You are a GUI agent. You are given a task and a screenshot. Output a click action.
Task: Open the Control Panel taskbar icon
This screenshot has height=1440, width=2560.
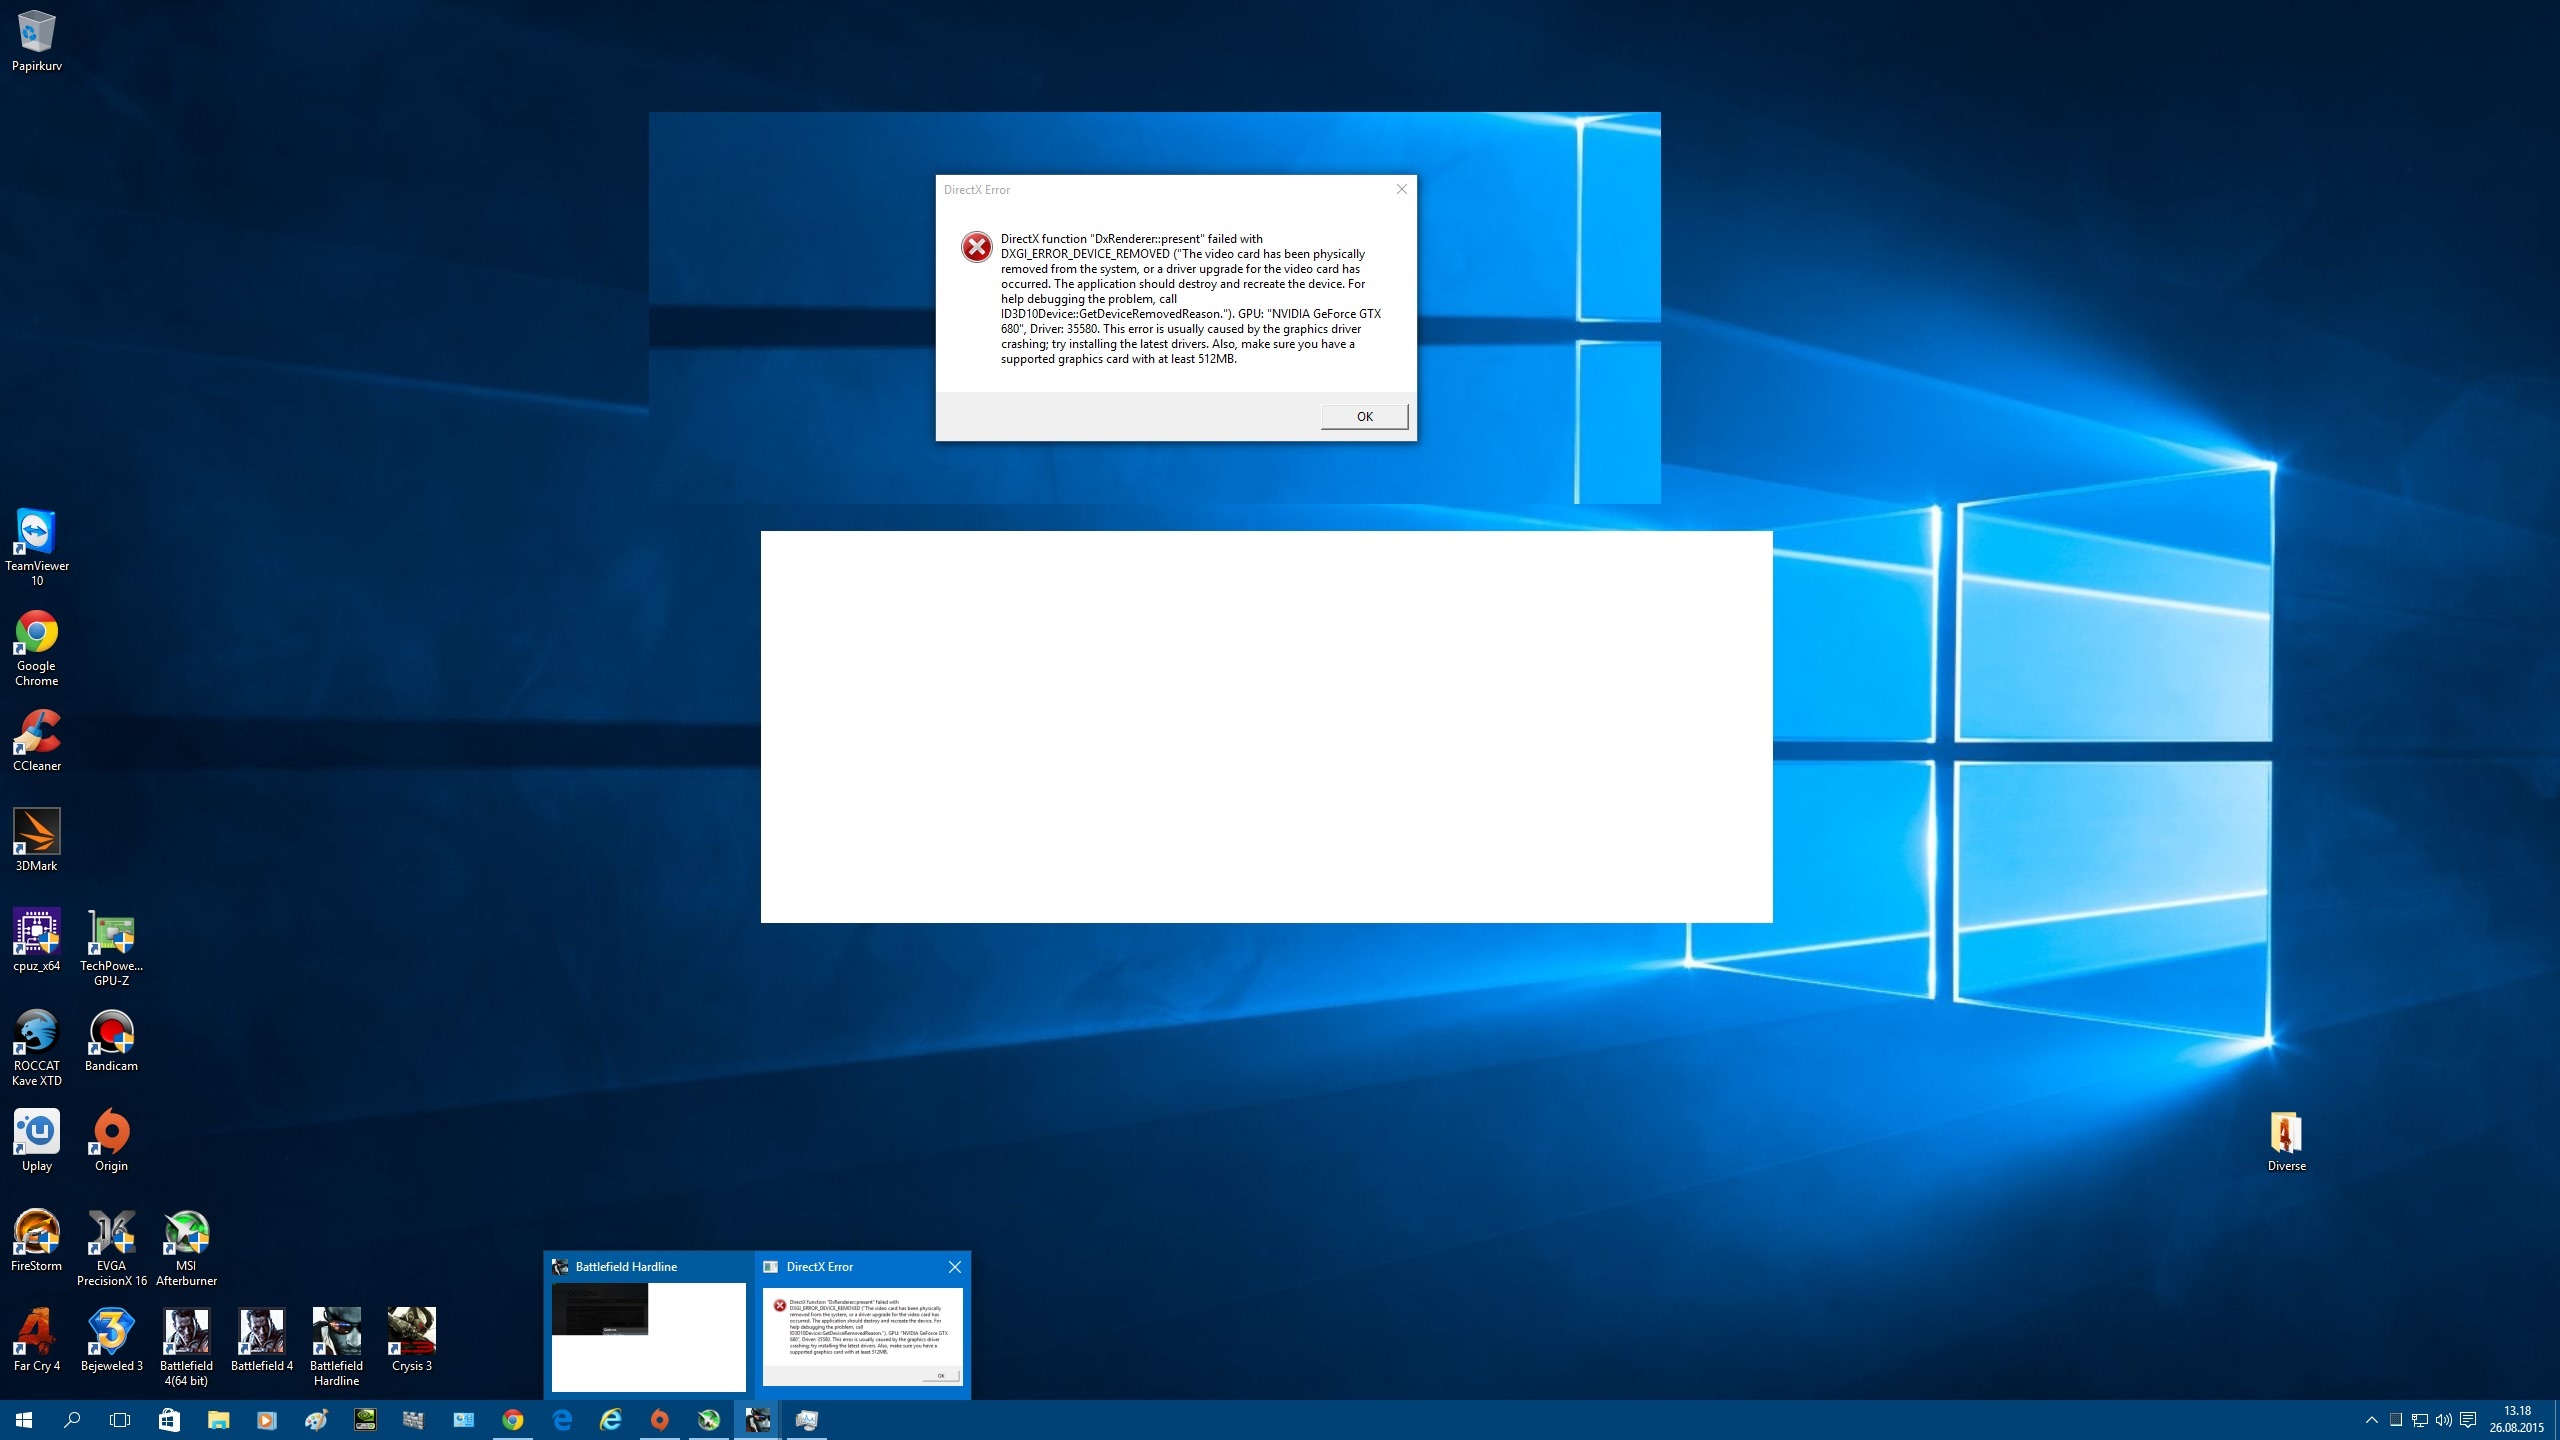pos(463,1420)
